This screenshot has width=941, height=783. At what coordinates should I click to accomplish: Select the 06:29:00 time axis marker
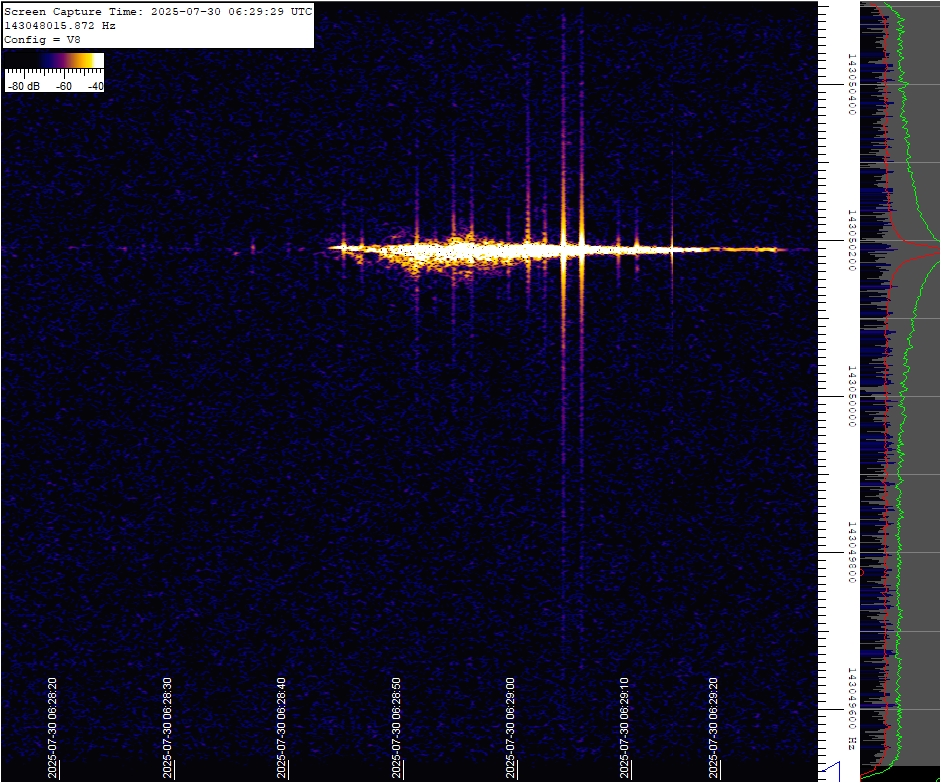[x=510, y=728]
